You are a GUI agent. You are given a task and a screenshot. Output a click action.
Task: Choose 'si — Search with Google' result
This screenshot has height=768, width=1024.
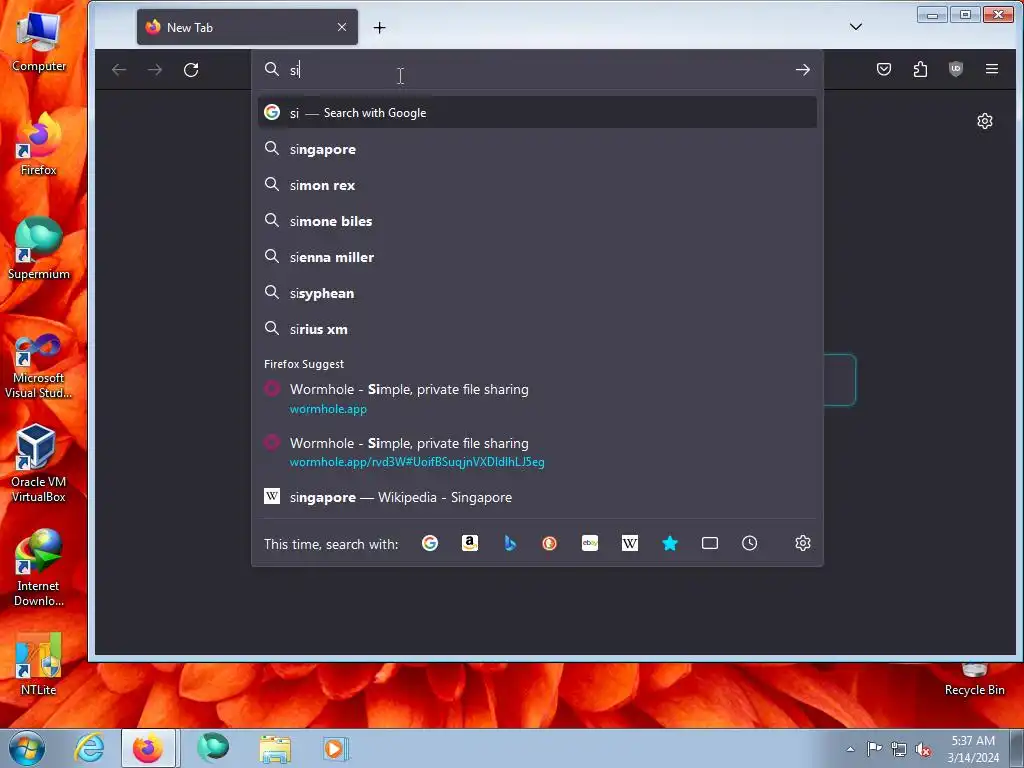(537, 112)
